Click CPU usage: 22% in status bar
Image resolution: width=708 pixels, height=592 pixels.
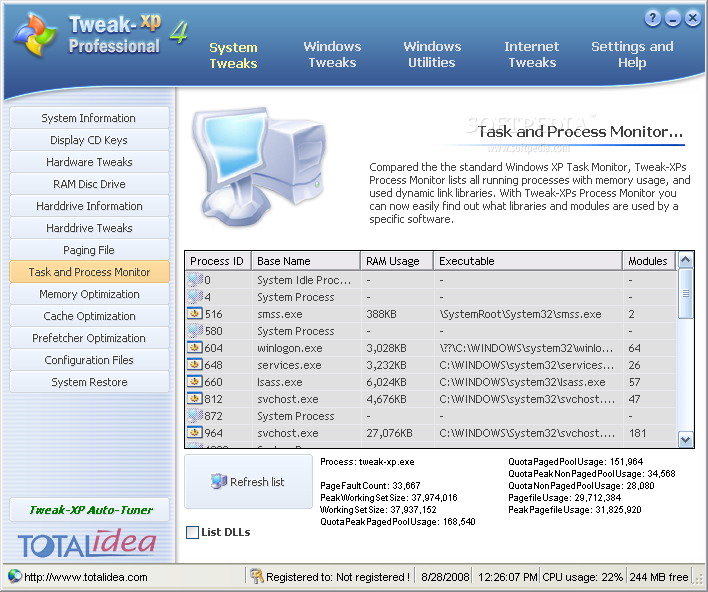[x=582, y=577]
